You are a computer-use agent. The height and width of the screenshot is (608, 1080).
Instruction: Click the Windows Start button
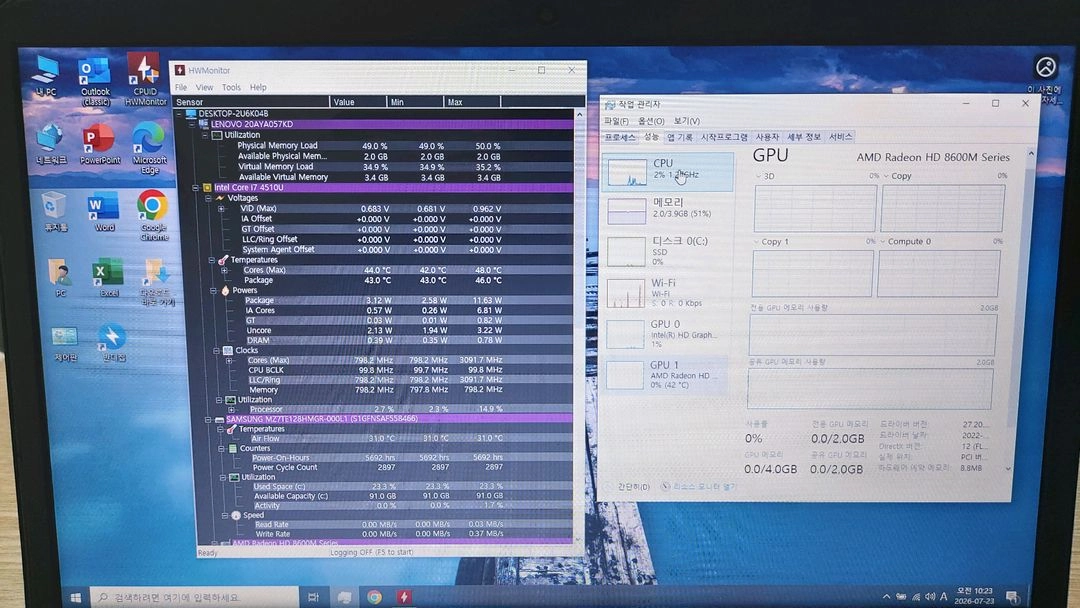pos(75,597)
